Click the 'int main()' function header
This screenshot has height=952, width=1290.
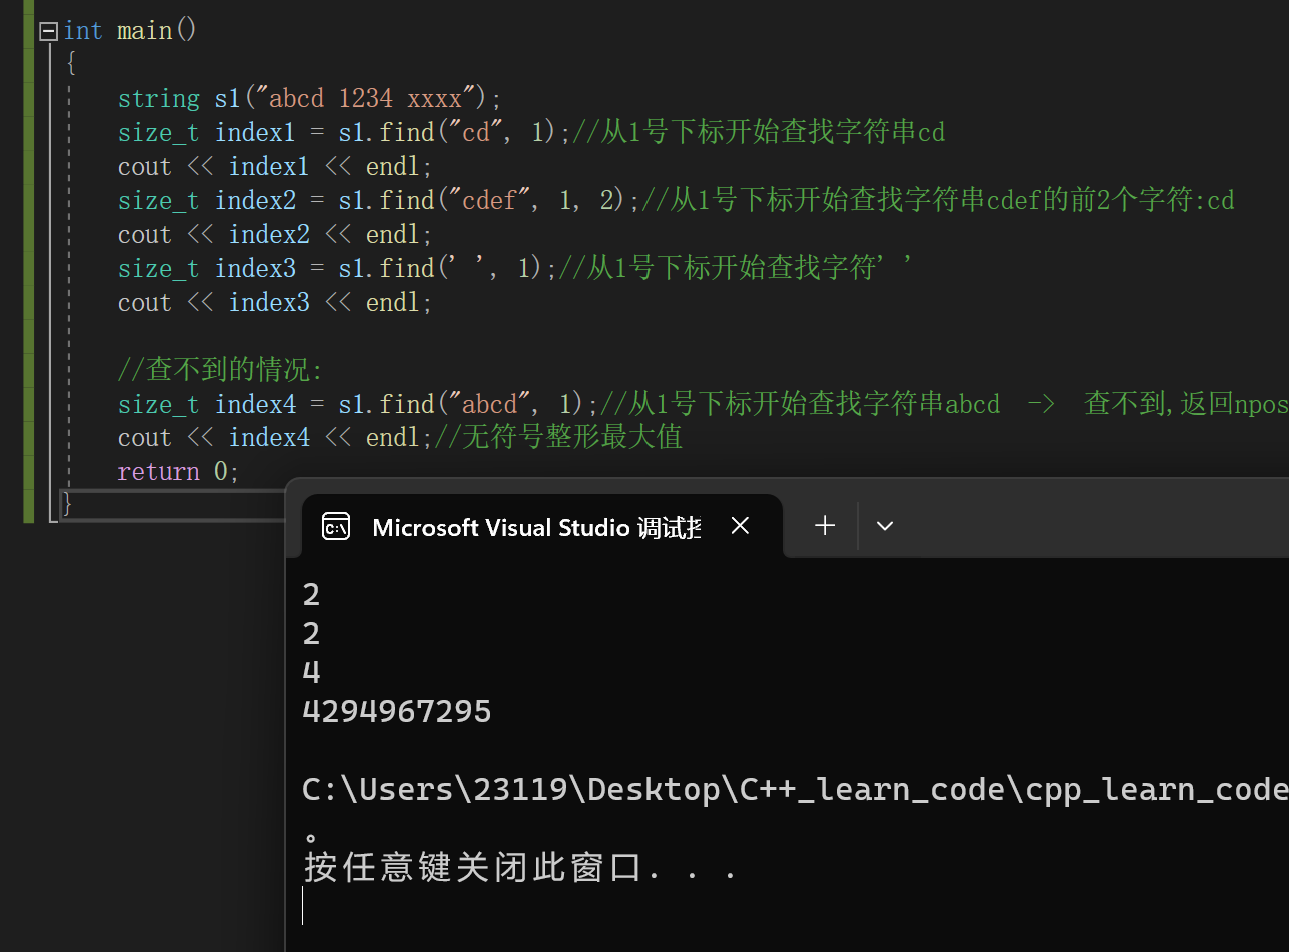(x=130, y=31)
